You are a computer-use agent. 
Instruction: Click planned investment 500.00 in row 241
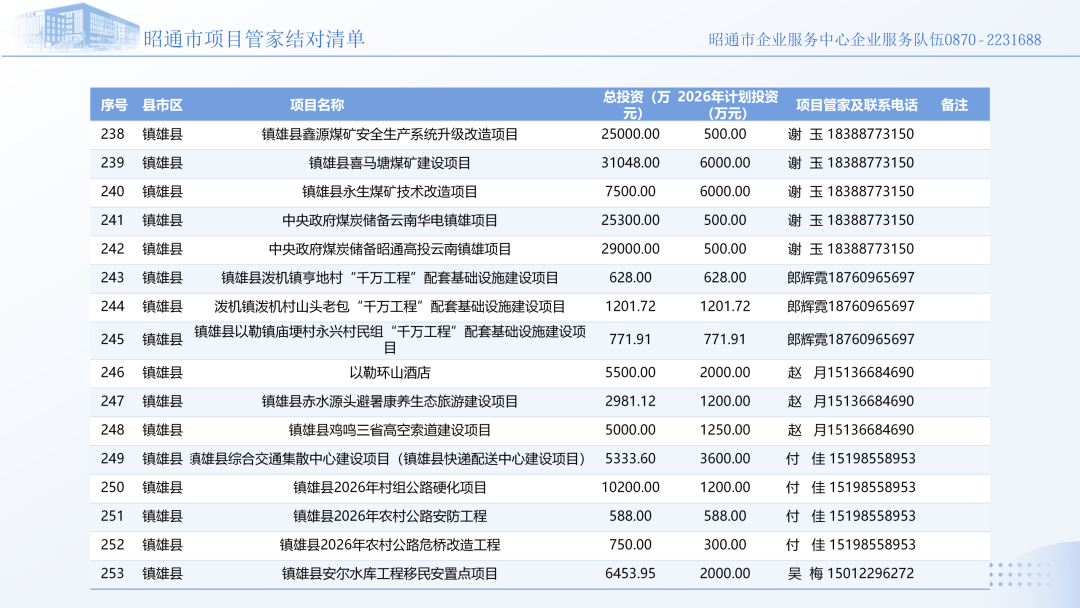(x=725, y=220)
